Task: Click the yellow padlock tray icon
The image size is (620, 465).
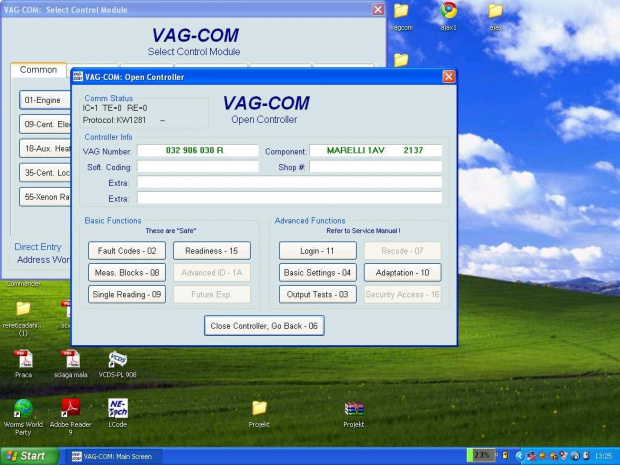Action: [505, 455]
